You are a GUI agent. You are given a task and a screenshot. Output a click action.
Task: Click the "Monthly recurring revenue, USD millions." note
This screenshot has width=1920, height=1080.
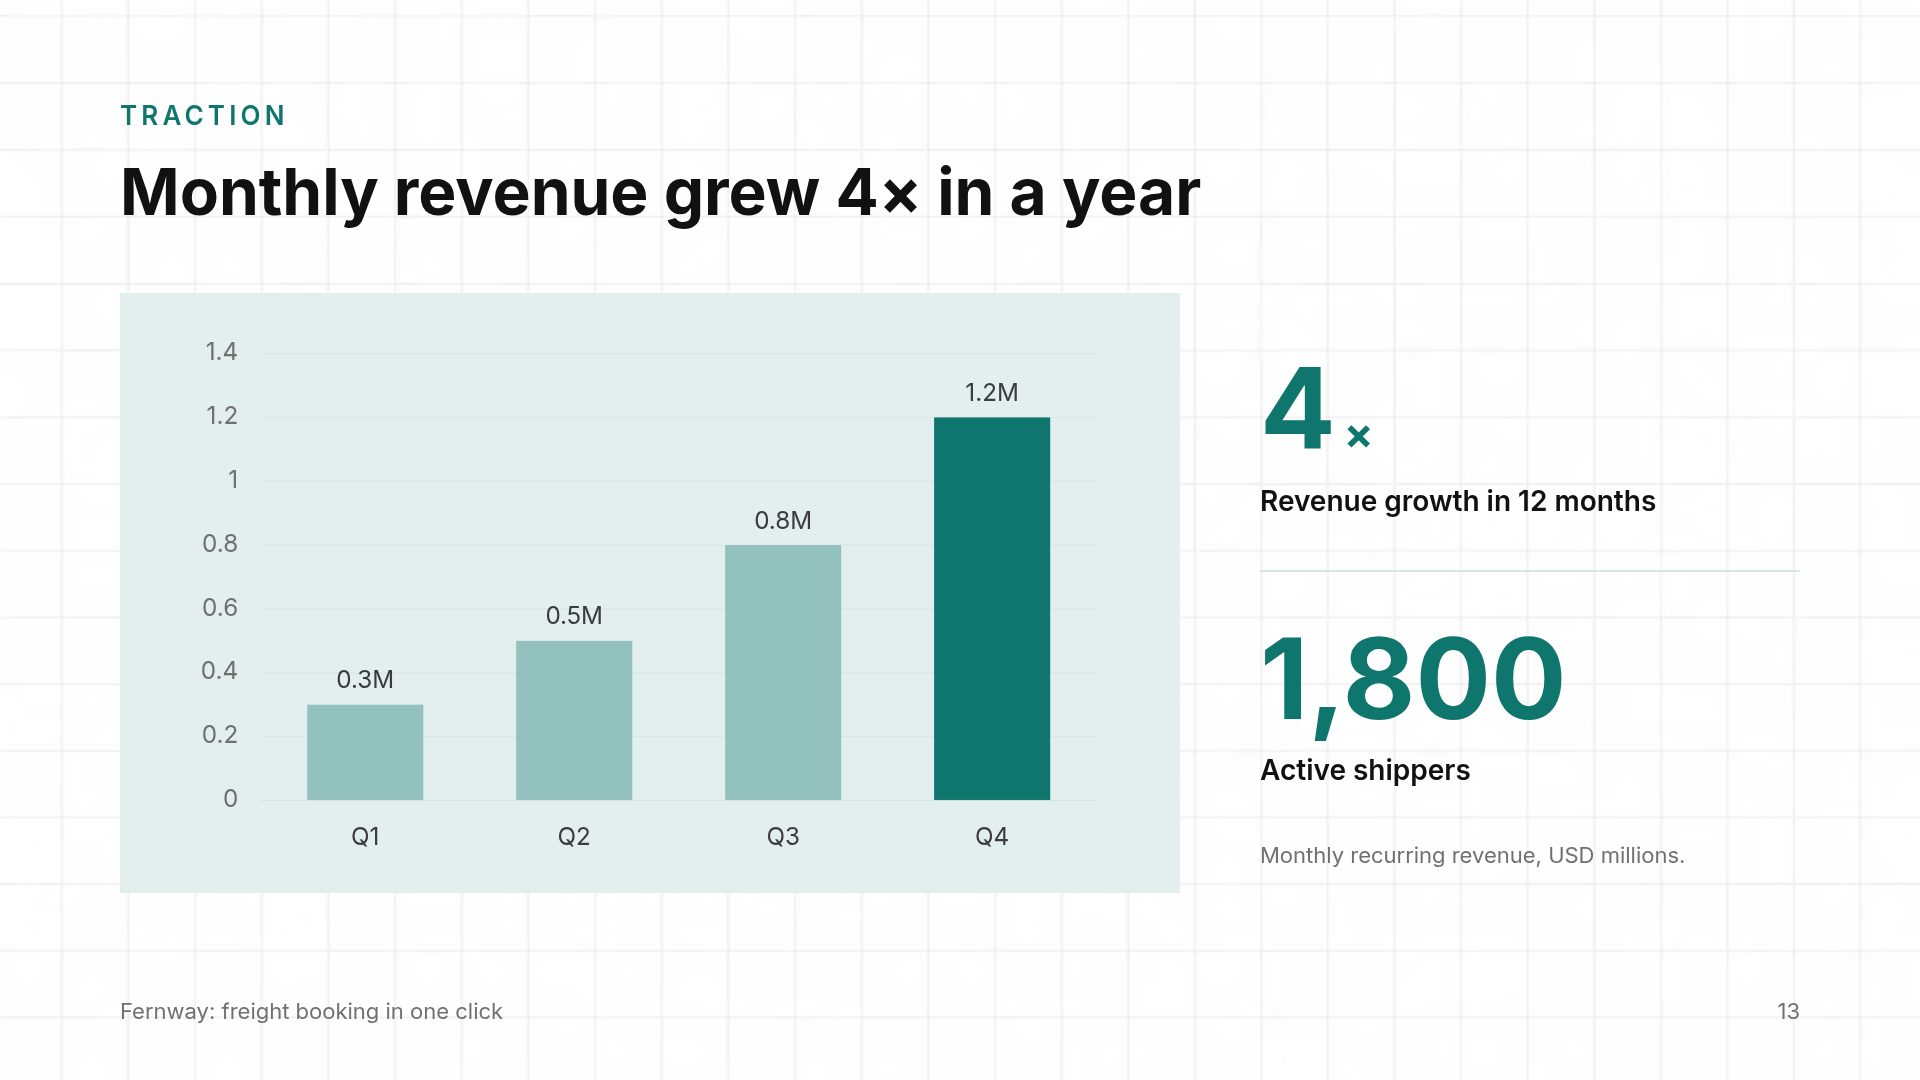[x=1472, y=855]
